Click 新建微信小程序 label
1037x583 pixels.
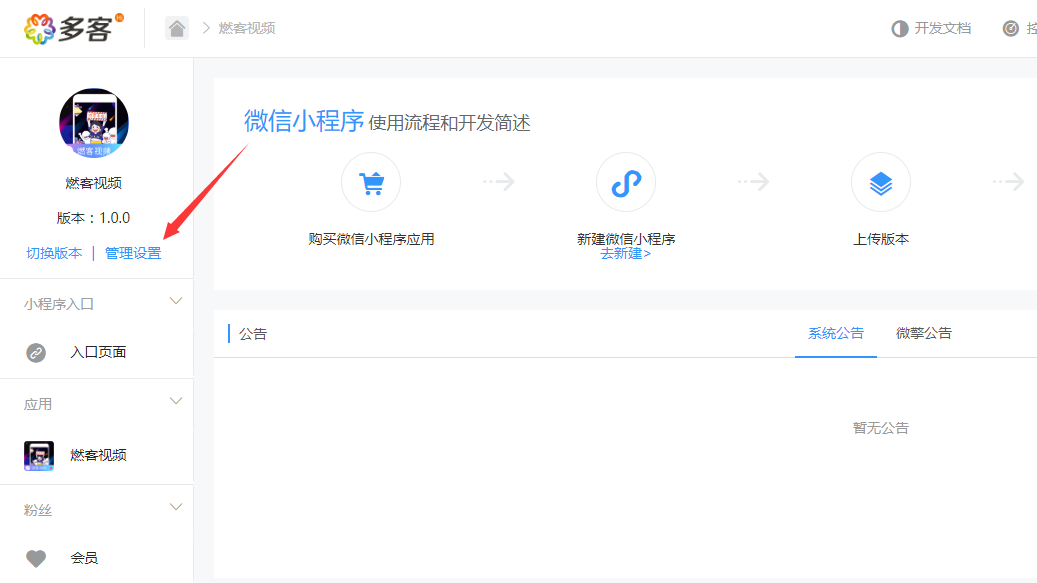point(626,239)
